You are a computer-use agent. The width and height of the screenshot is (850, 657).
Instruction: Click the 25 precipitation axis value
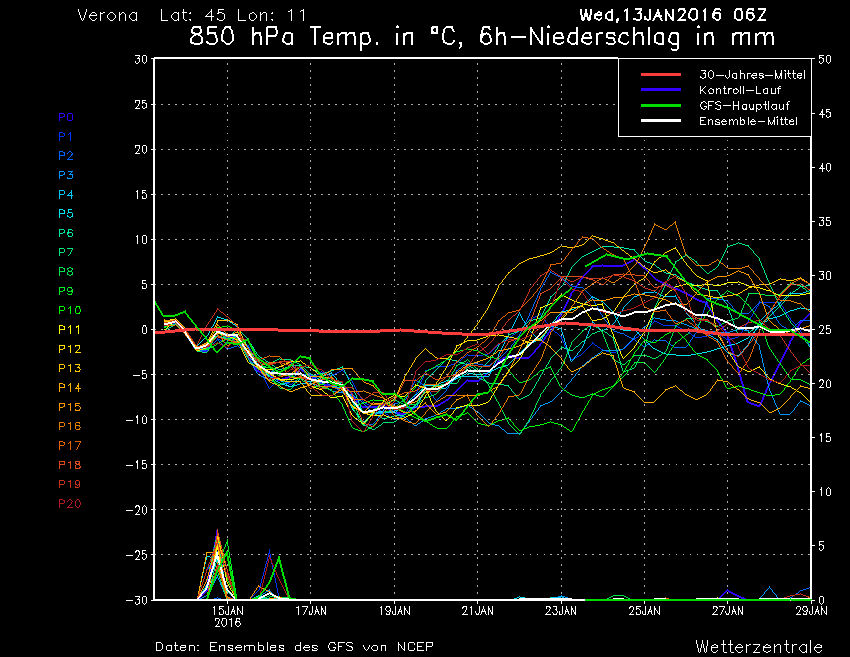[825, 330]
